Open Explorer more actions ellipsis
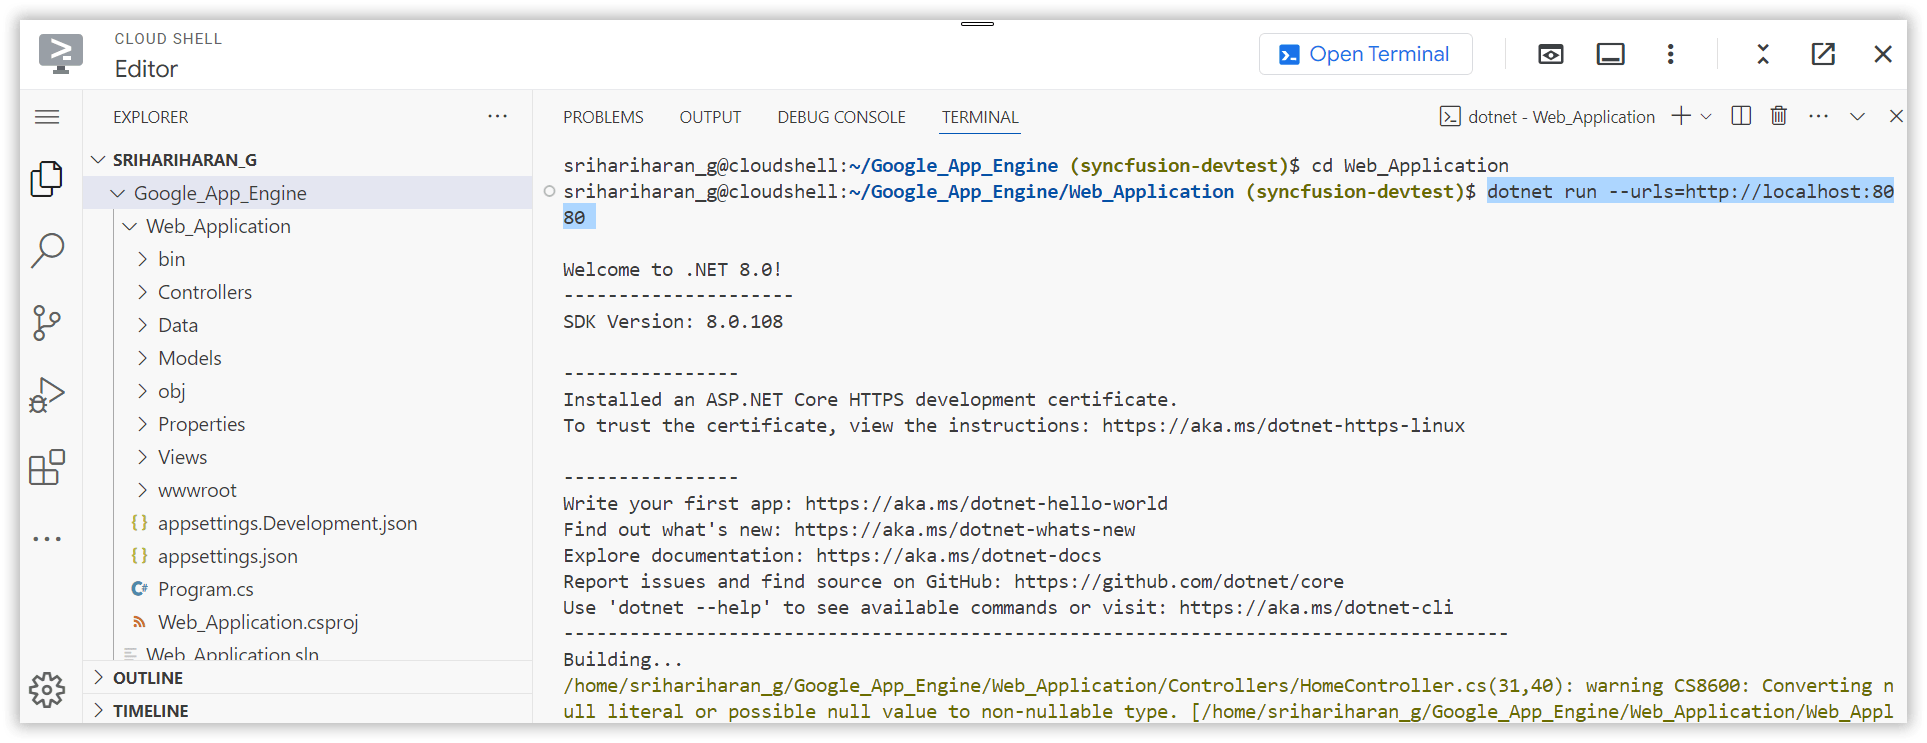 497,116
